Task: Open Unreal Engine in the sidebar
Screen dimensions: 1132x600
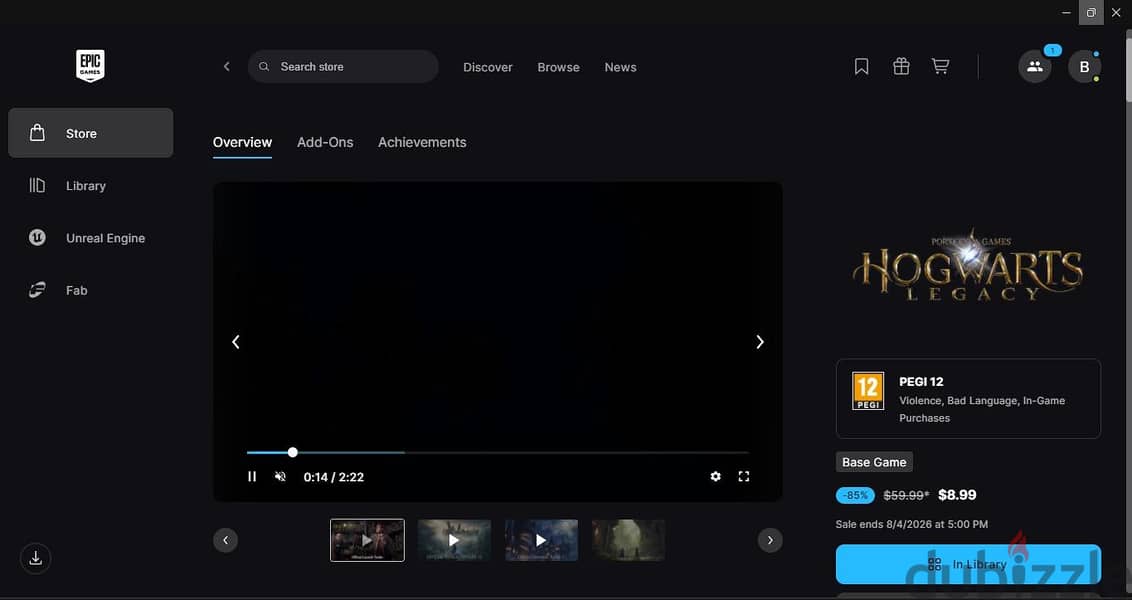Action: pyautogui.click(x=90, y=238)
